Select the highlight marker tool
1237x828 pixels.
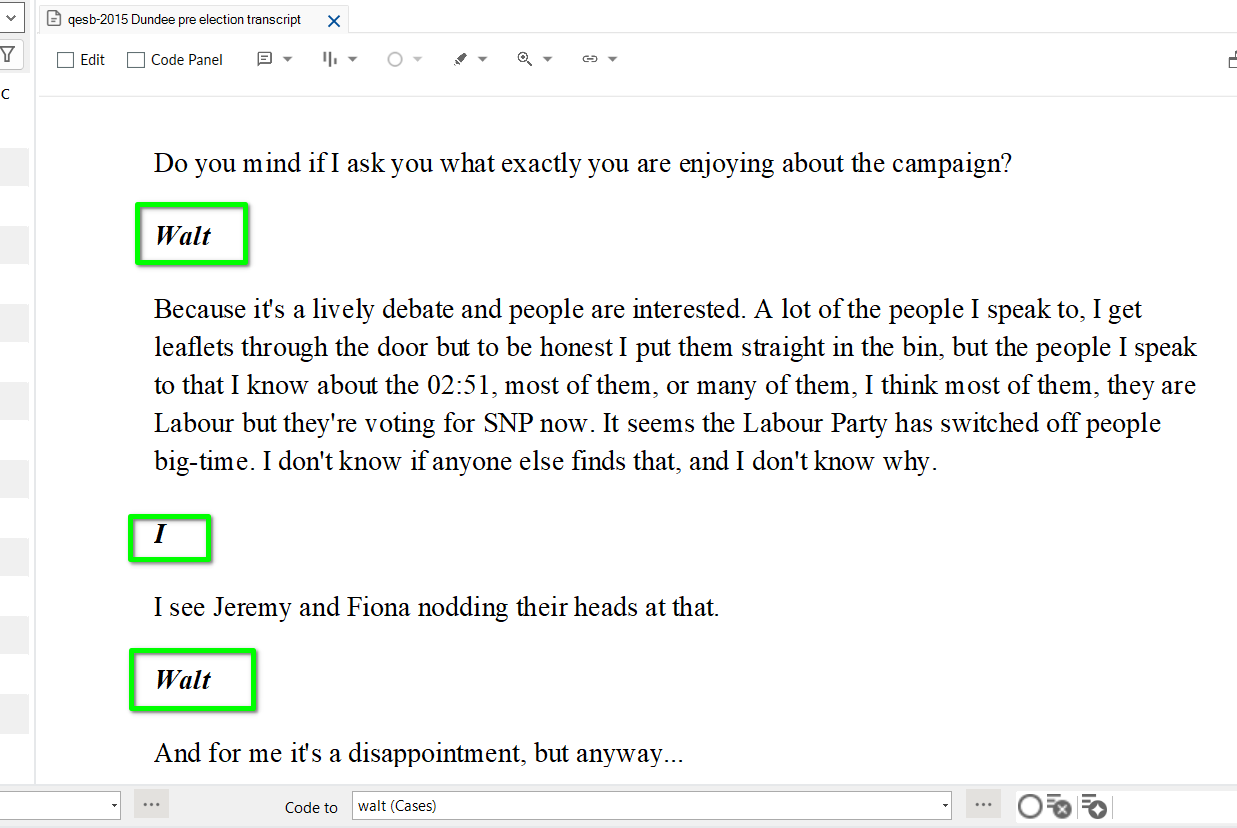460,59
